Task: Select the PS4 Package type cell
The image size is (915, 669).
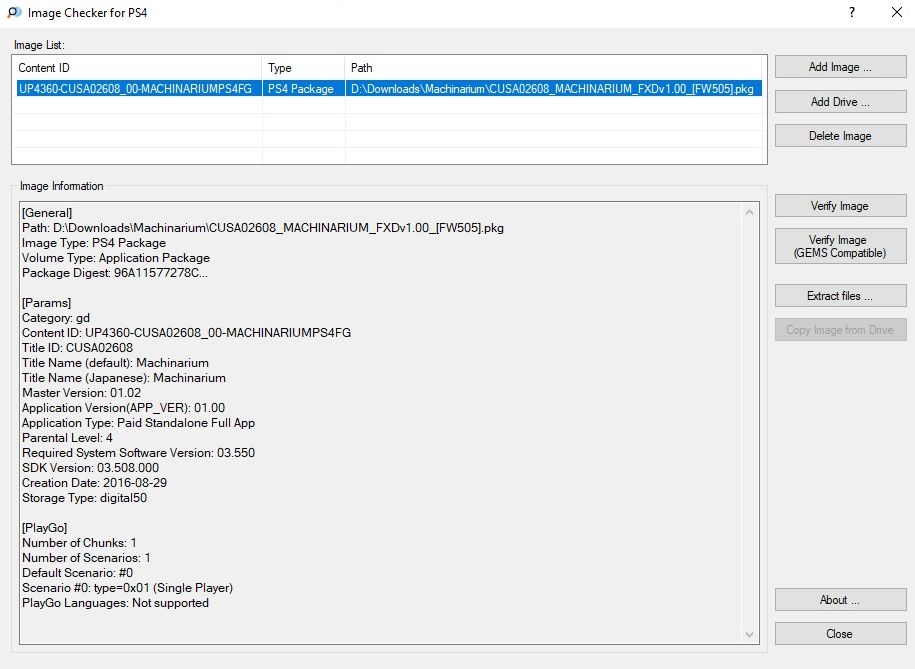Action: click(301, 89)
